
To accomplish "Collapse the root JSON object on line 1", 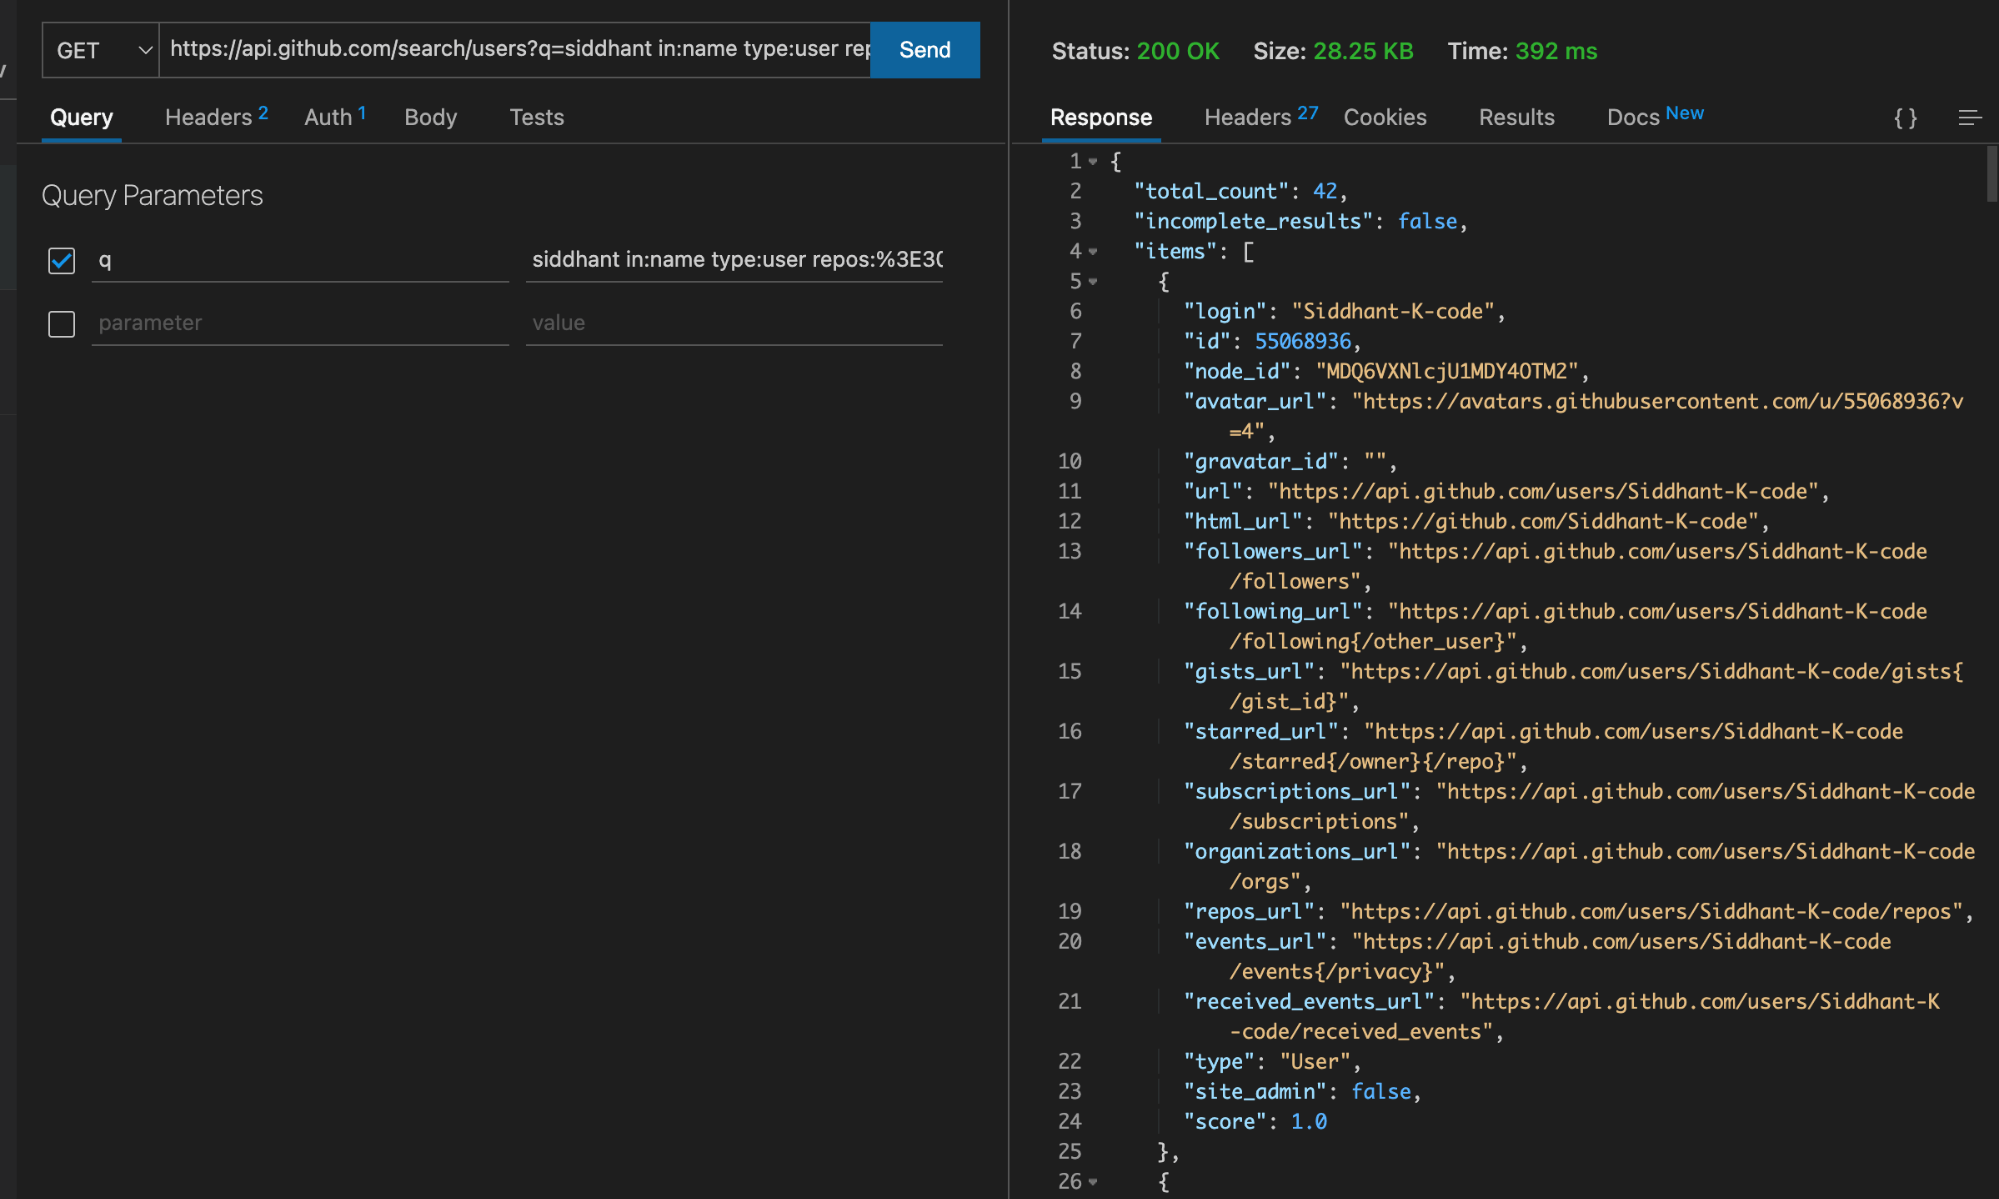I will pyautogui.click(x=1092, y=160).
